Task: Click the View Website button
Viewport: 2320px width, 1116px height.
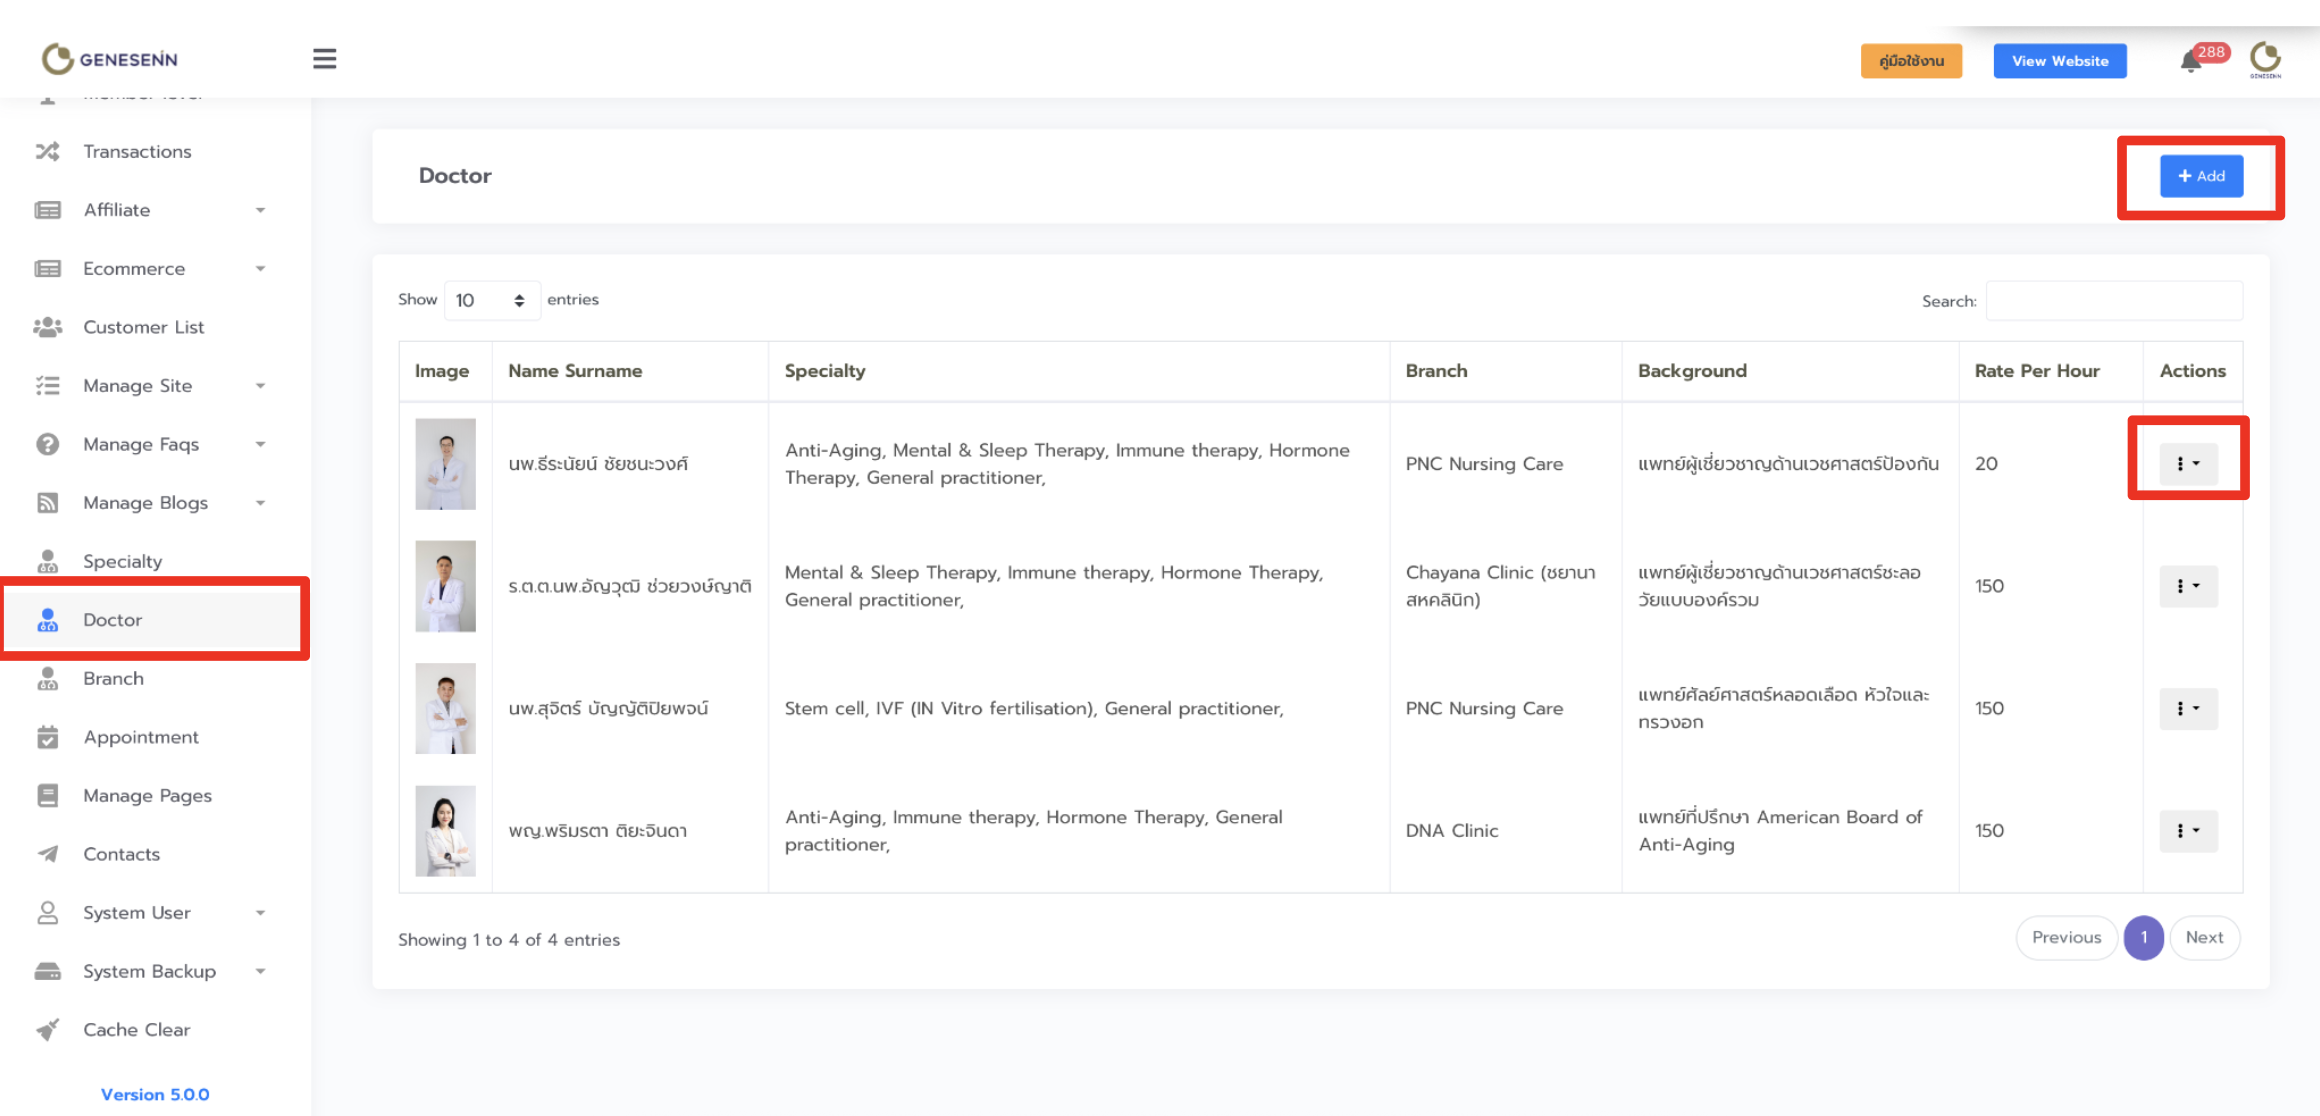Action: (2059, 61)
